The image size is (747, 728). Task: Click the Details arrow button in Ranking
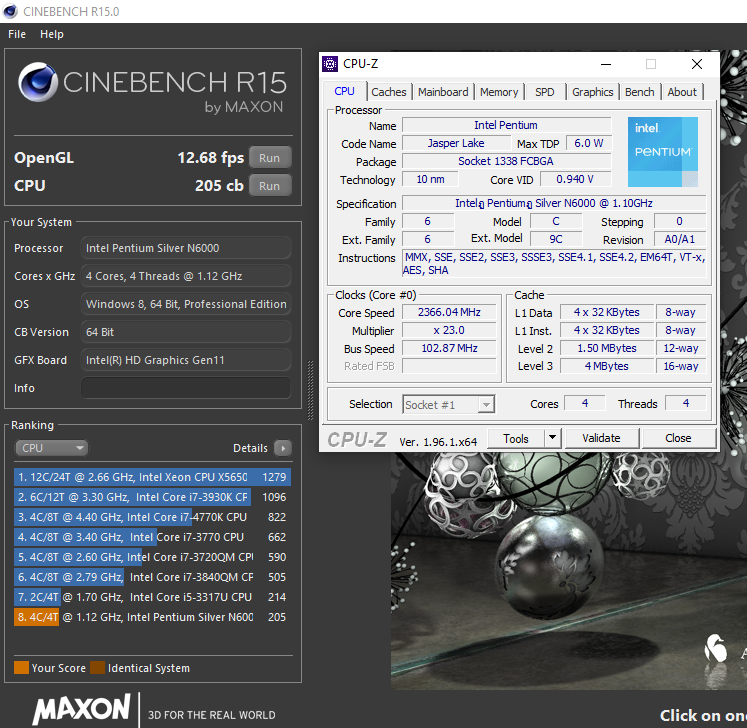283,448
